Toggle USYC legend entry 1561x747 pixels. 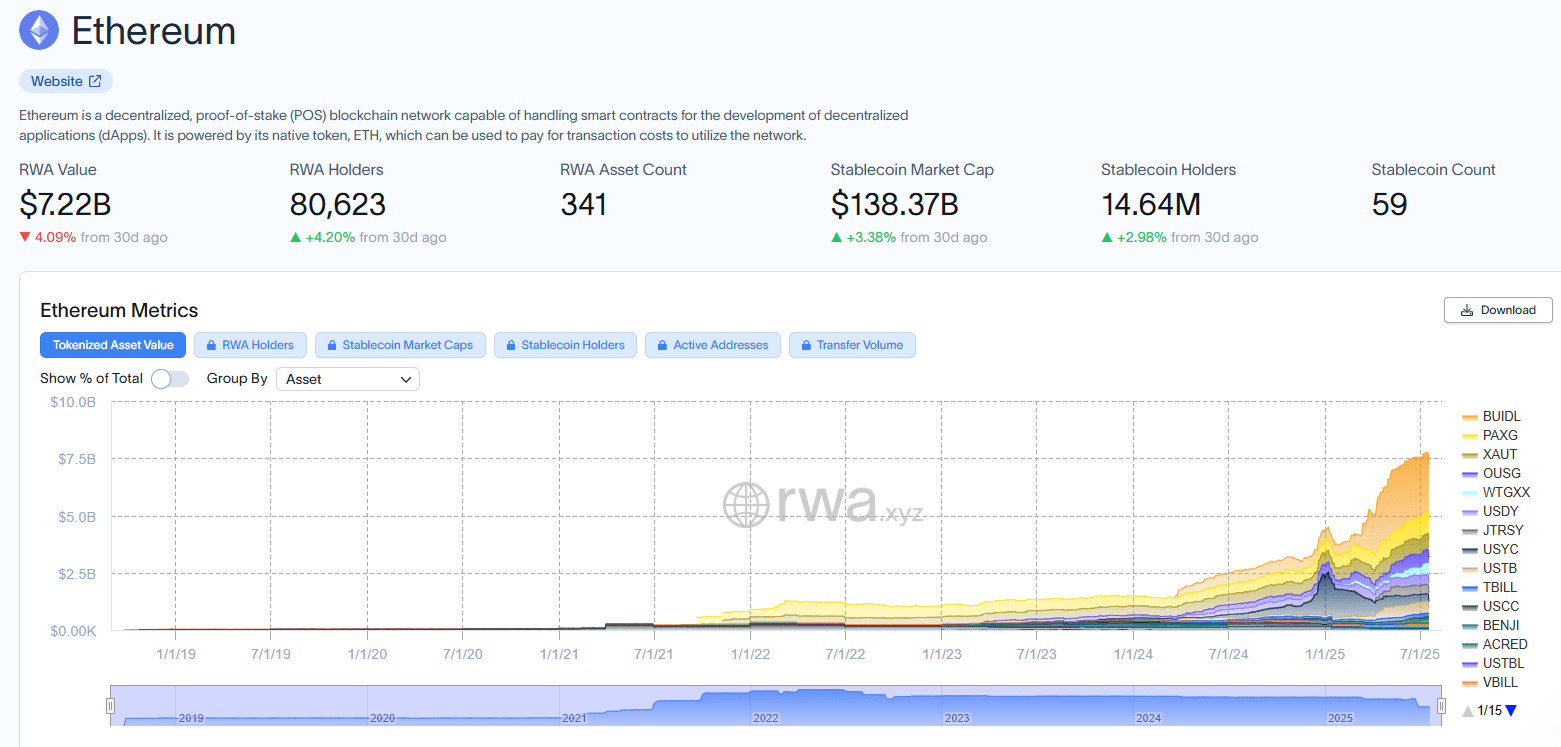[x=1490, y=549]
